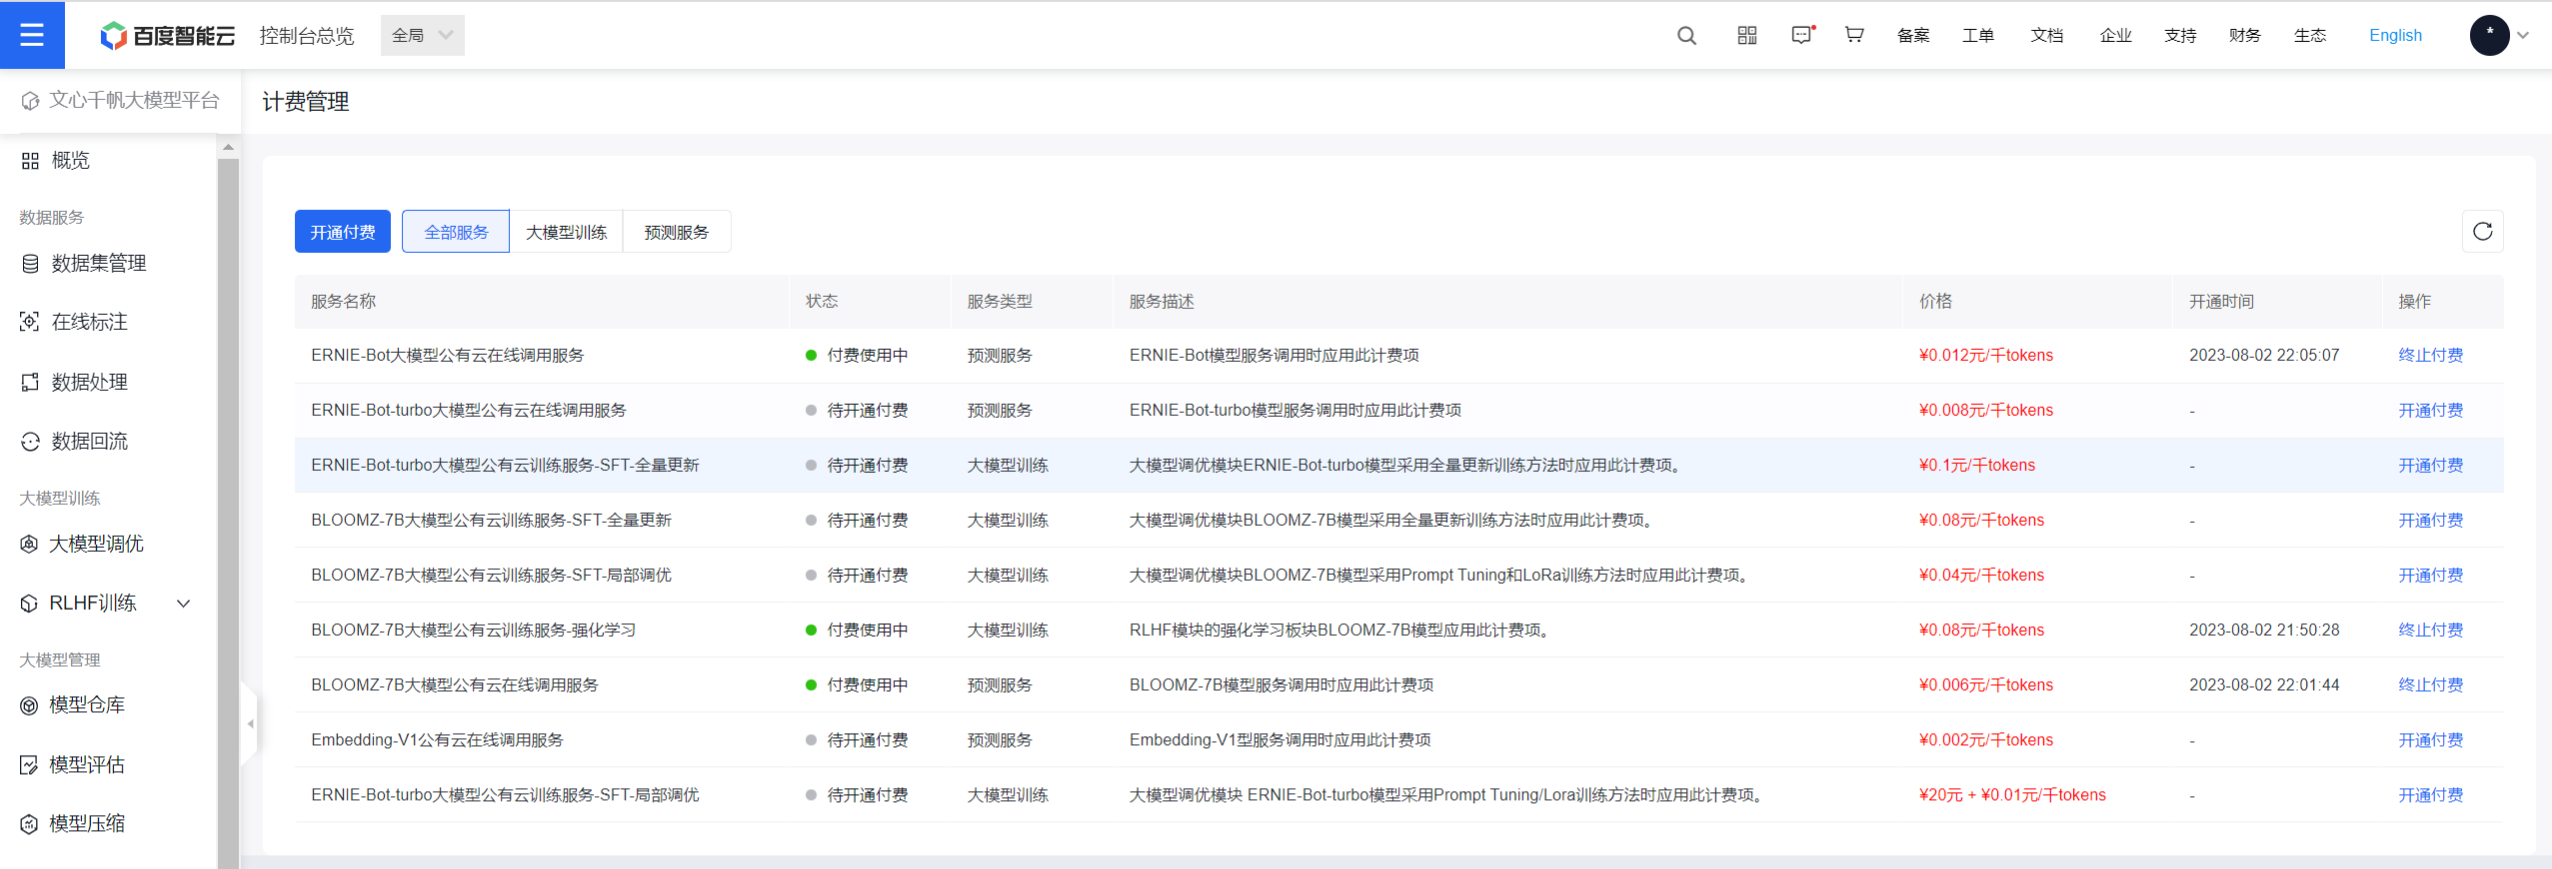Open the product grid icon
2552x869 pixels.
(x=1747, y=36)
